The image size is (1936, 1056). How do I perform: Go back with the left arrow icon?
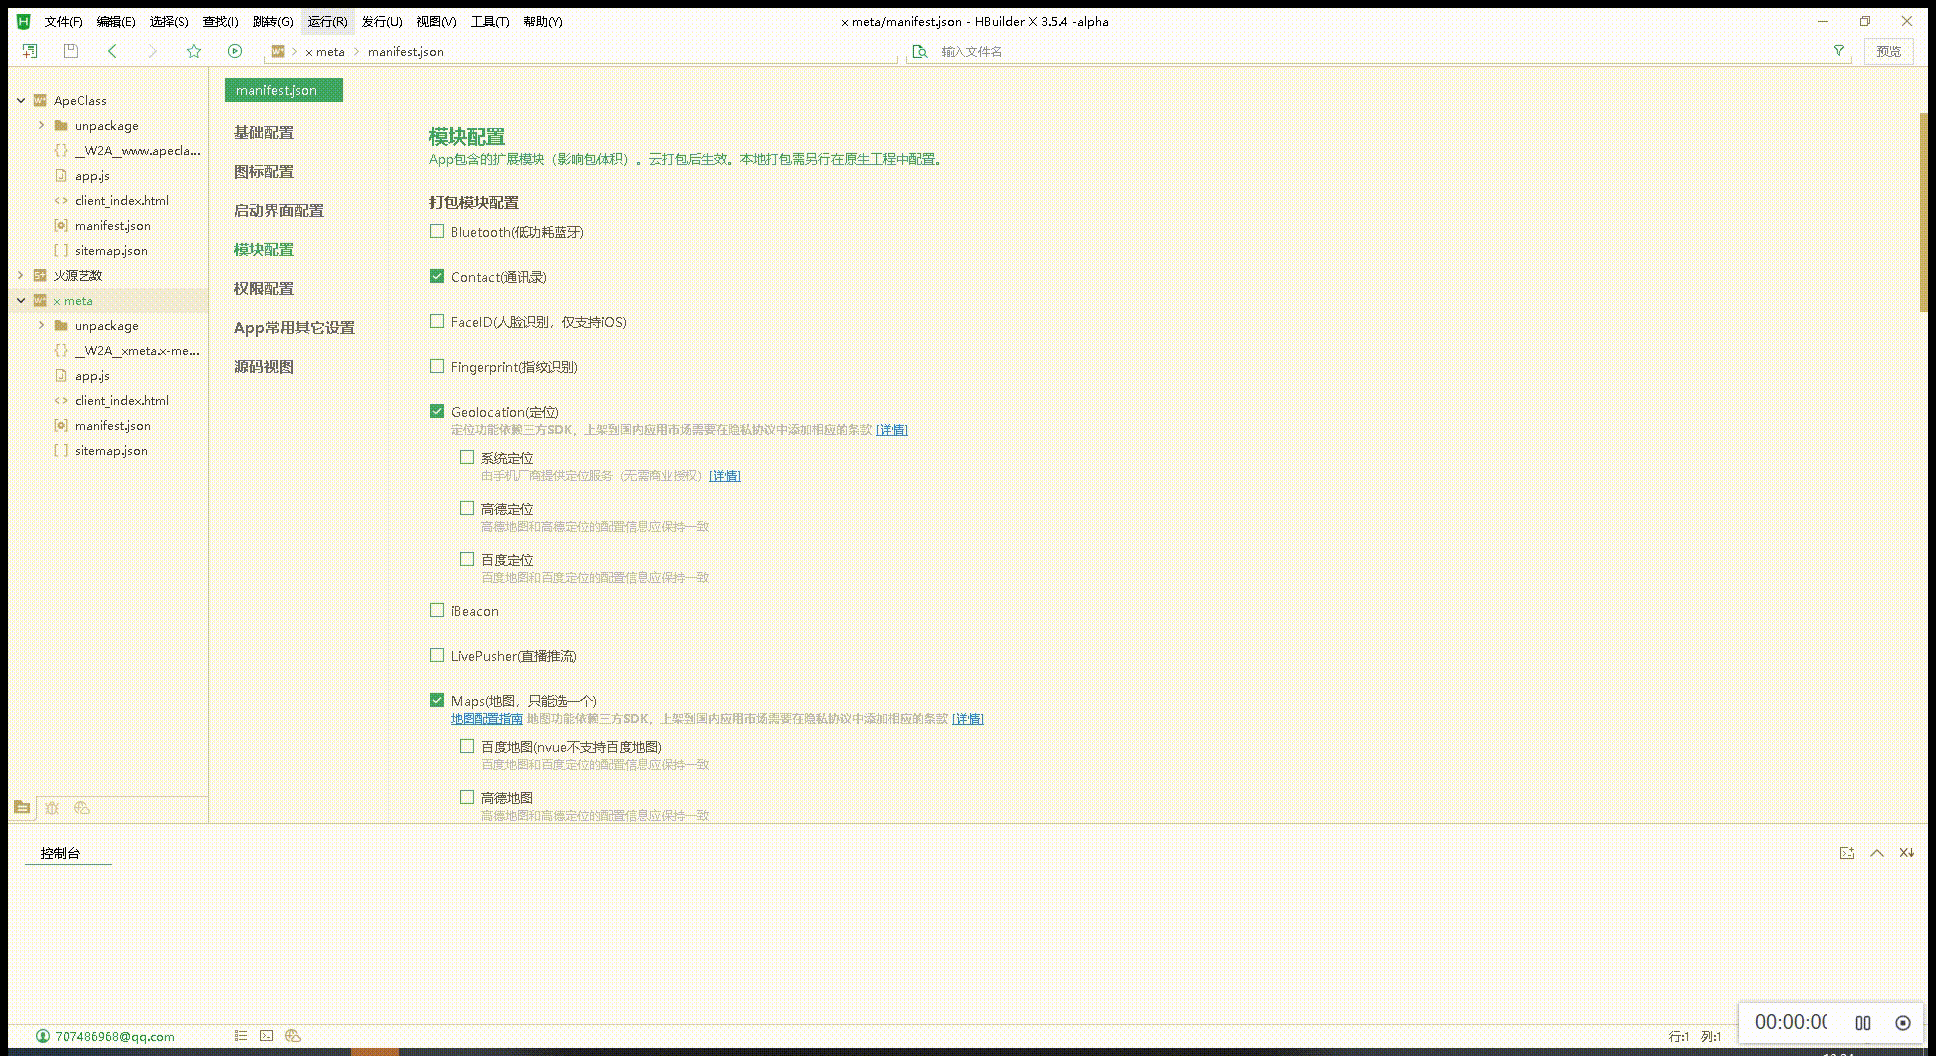112,51
